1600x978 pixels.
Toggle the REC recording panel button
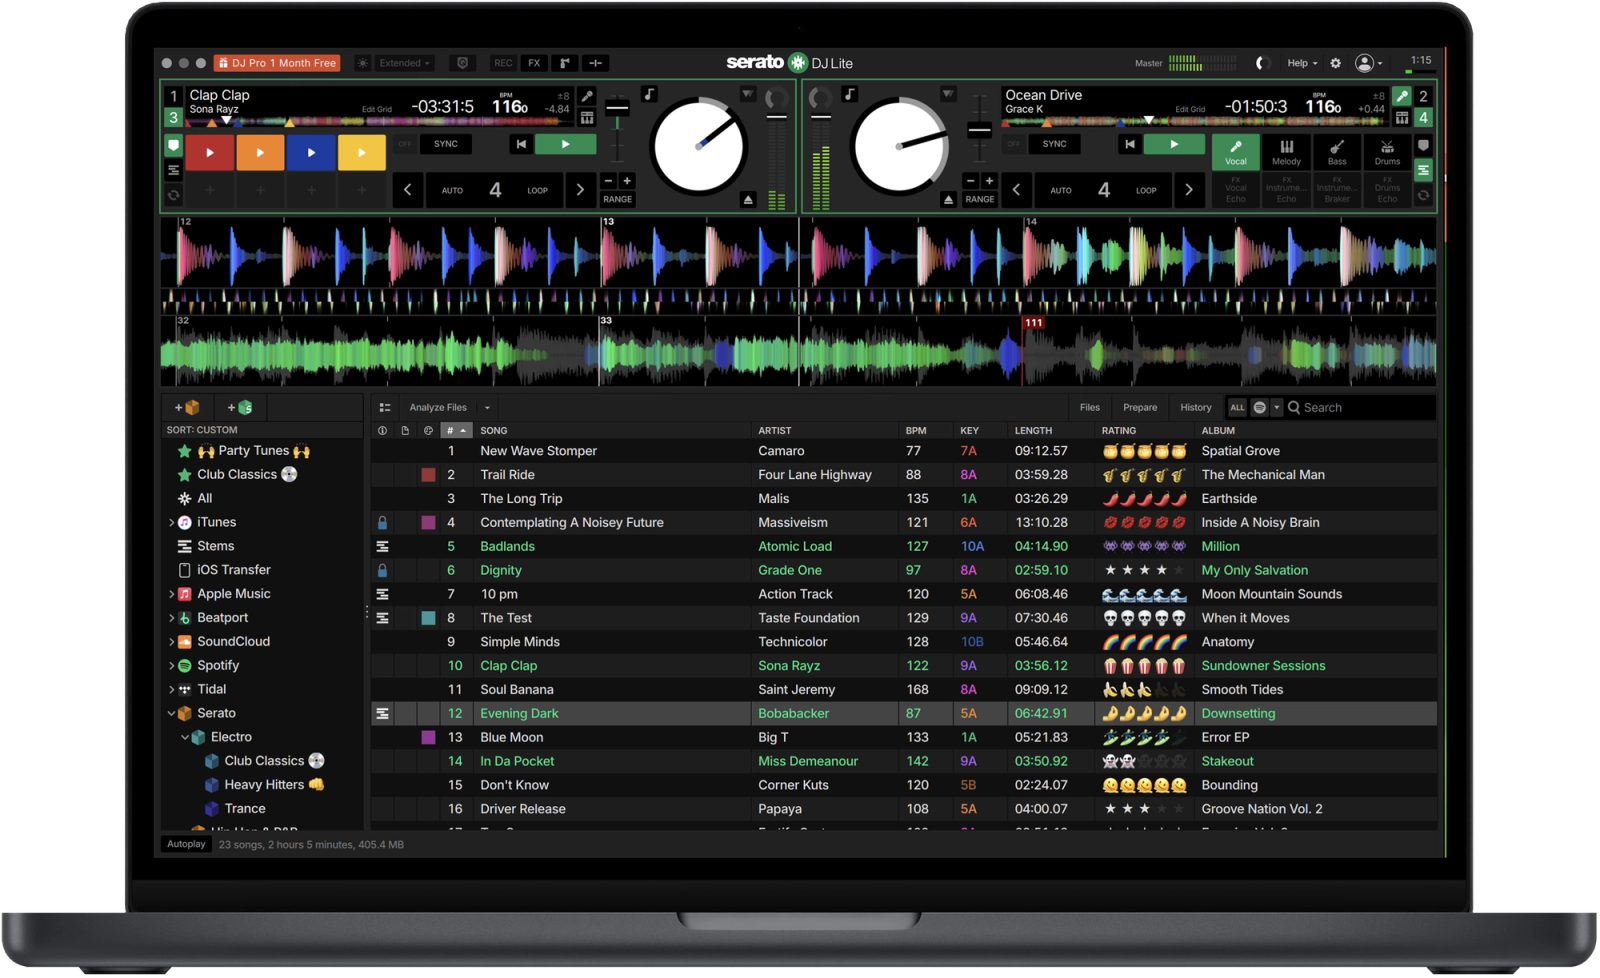pyautogui.click(x=503, y=63)
